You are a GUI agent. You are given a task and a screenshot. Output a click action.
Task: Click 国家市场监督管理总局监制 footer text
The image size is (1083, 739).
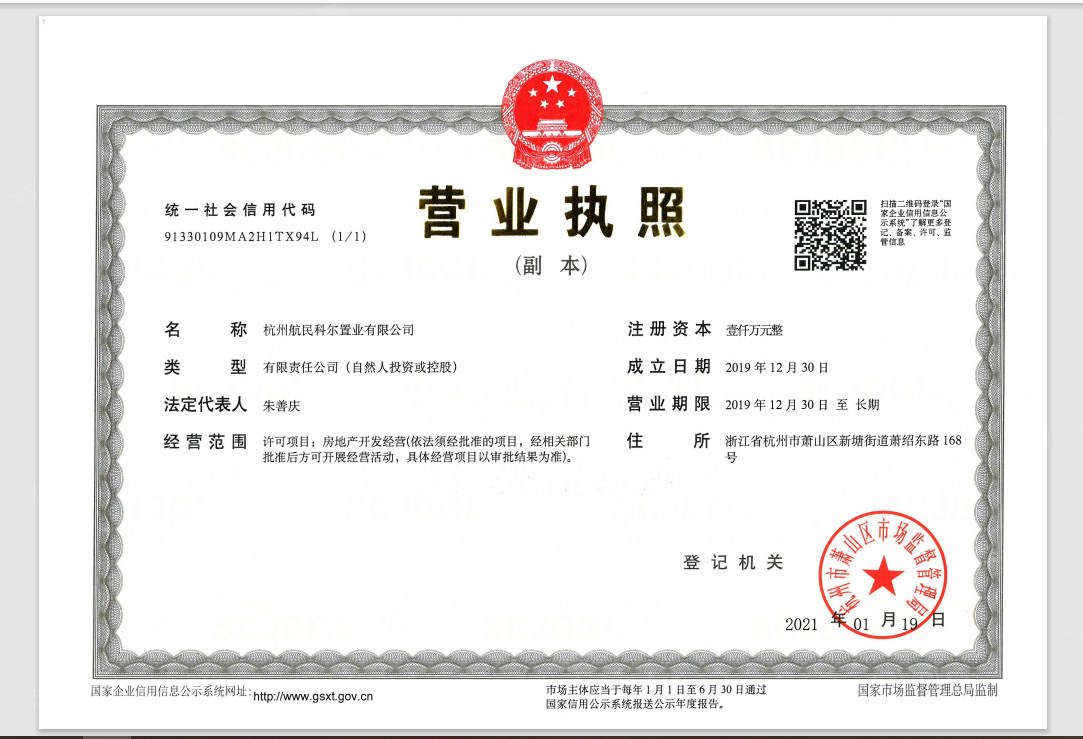pyautogui.click(x=927, y=690)
